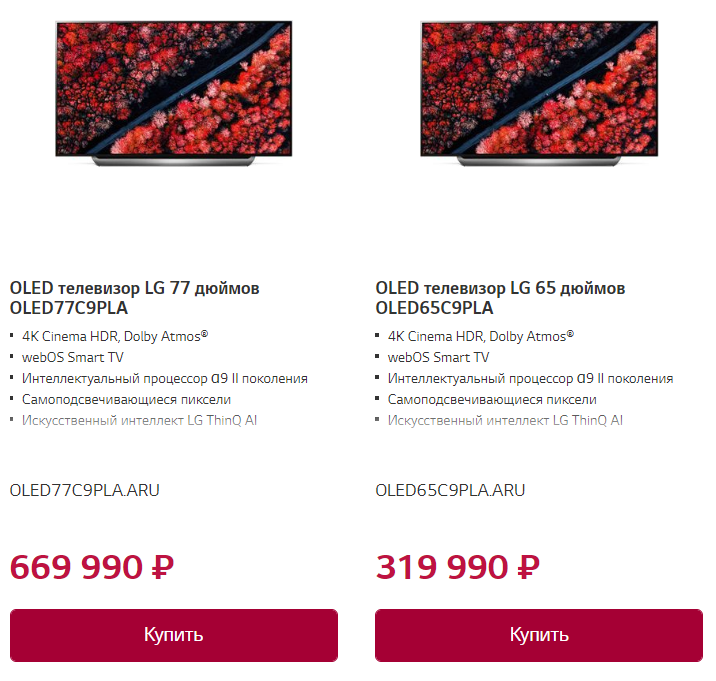Open the OLED65C9PLA product title link

click(x=500, y=298)
